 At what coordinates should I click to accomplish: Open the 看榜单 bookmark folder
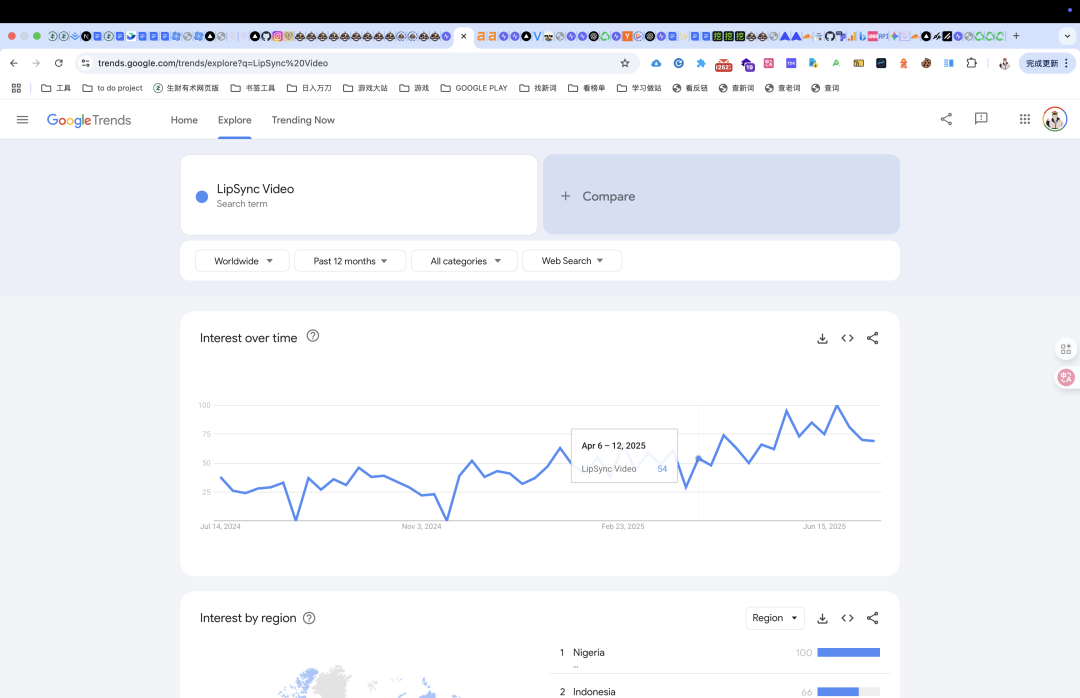(586, 88)
